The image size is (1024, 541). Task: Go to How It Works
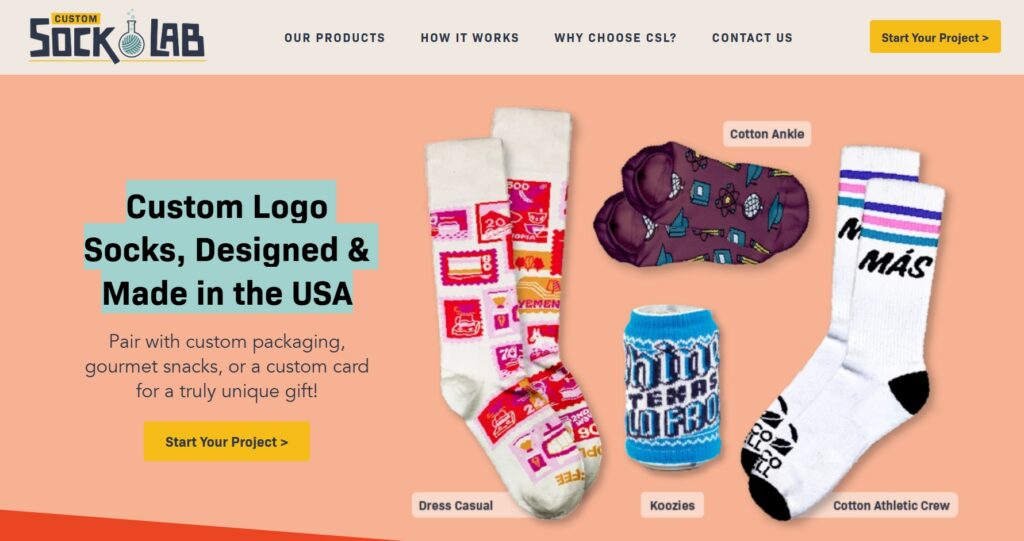click(470, 38)
